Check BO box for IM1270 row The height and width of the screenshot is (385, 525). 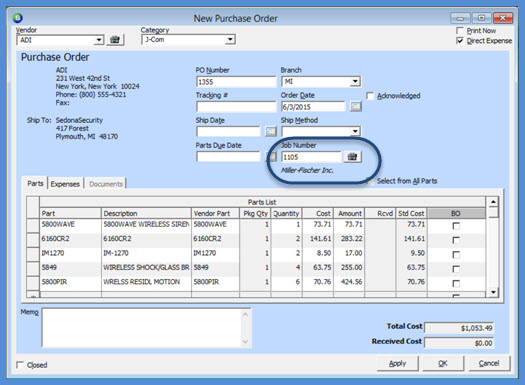point(456,255)
